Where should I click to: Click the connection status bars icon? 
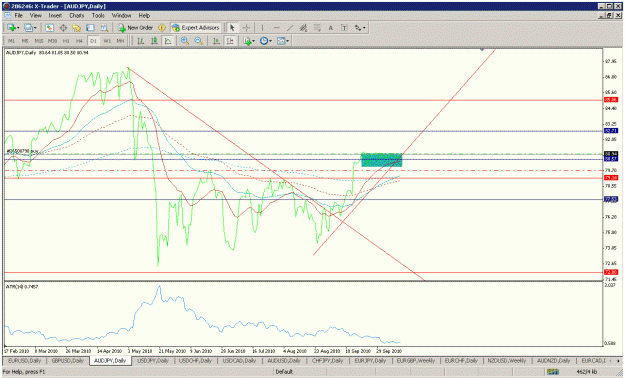coord(553,372)
